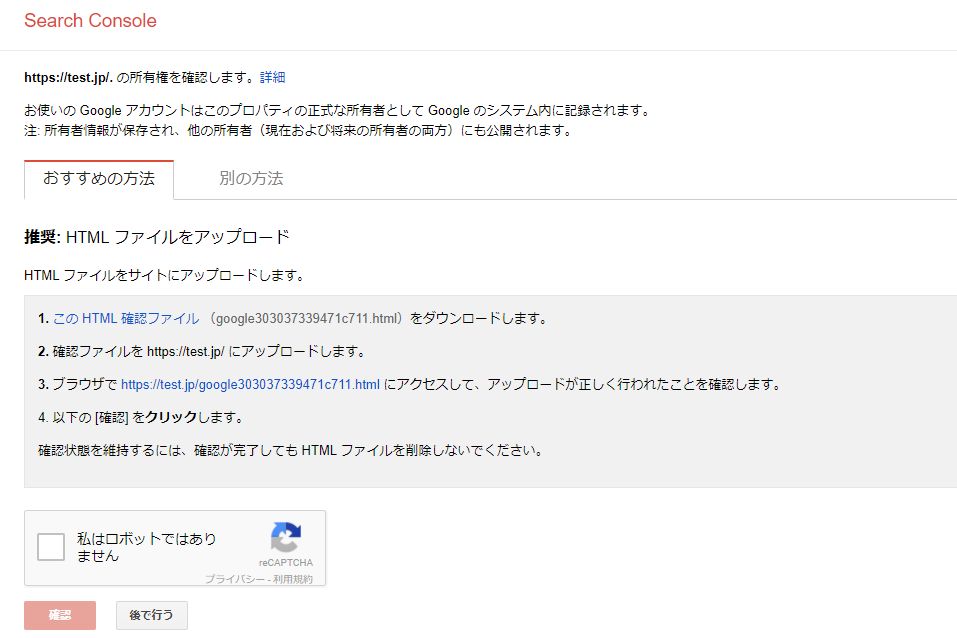Click step 4 以下の [確認] をクリック text
The height and width of the screenshot is (638, 957).
tap(141, 418)
